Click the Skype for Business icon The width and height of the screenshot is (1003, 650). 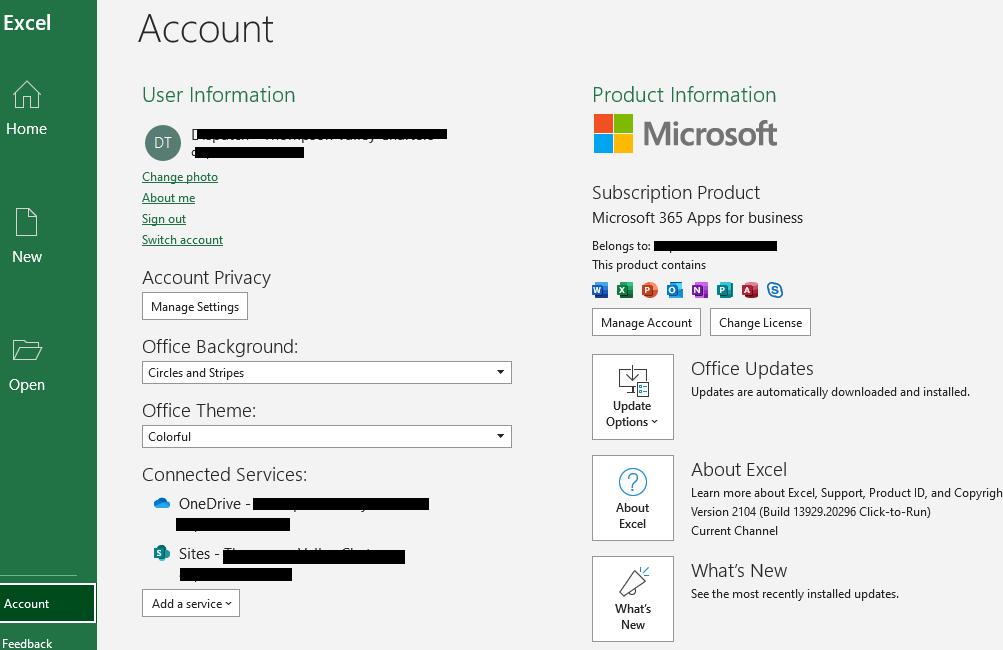click(775, 290)
